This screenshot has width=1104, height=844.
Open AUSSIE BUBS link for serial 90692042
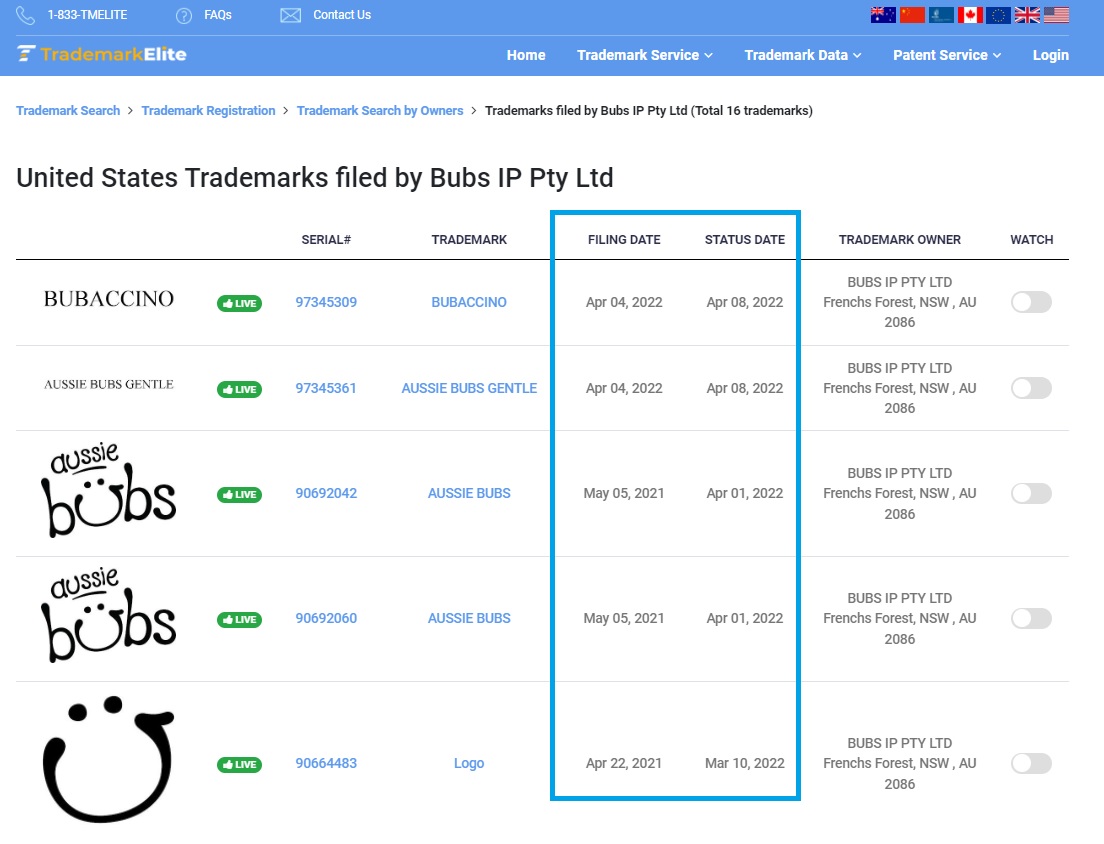coord(469,493)
